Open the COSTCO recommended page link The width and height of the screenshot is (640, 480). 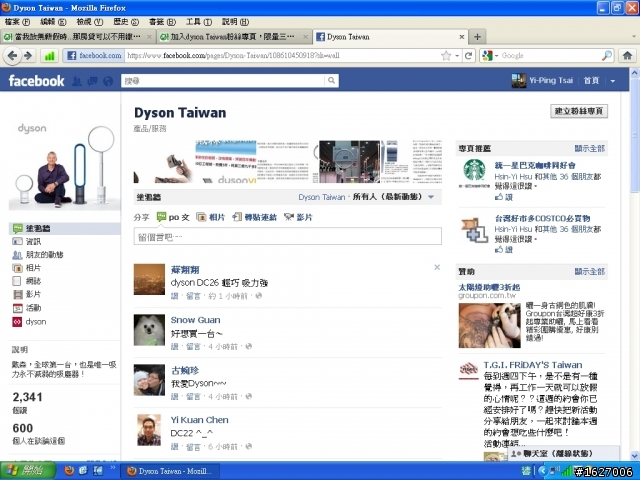tap(542, 218)
